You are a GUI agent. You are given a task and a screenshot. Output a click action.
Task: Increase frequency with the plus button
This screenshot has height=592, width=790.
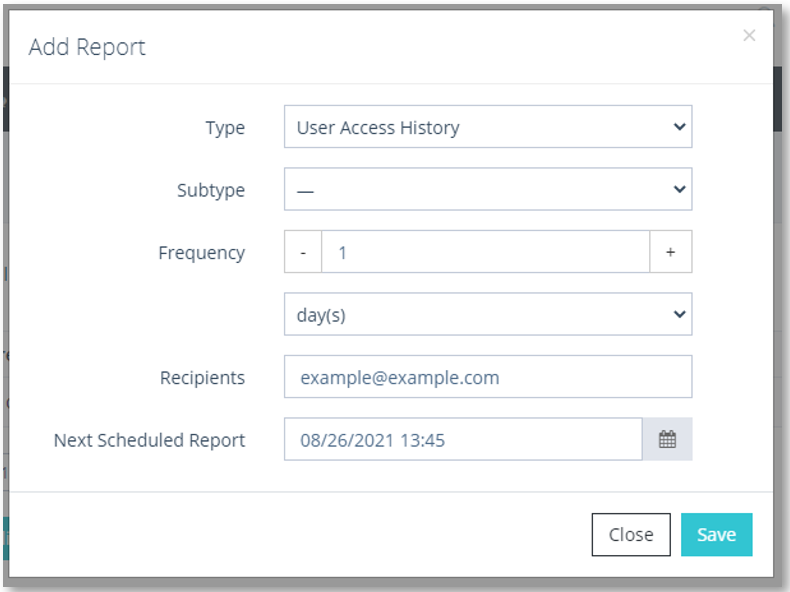click(671, 251)
